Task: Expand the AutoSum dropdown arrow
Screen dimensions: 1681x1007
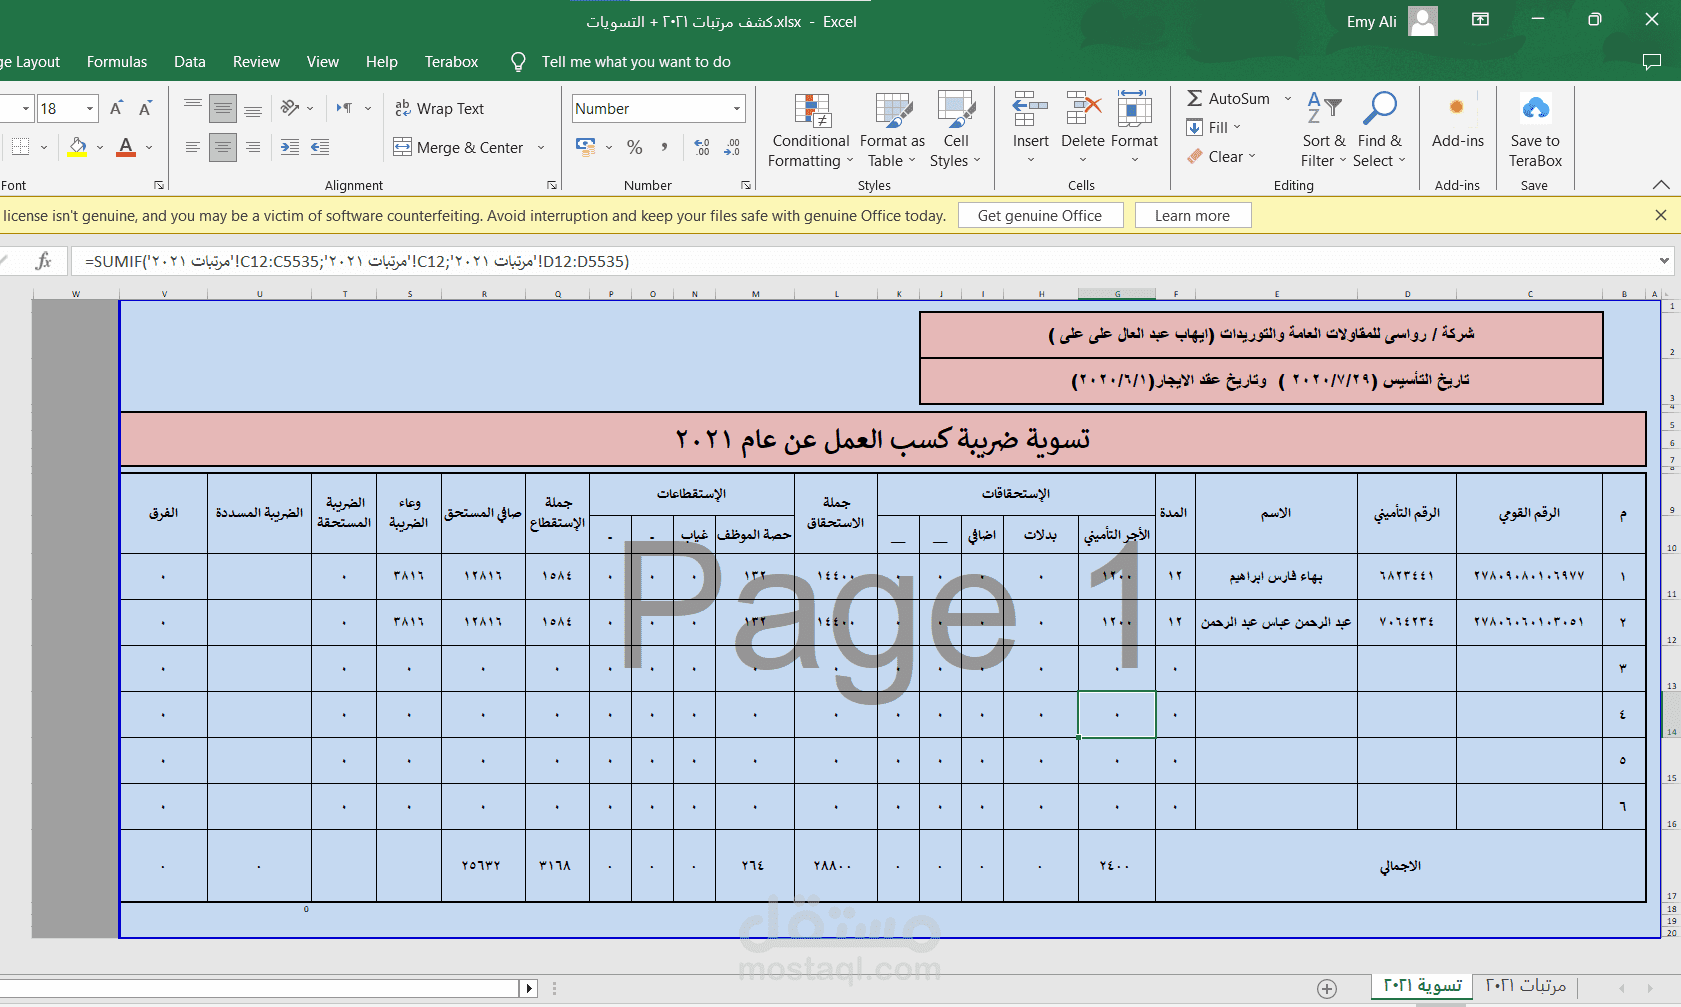Action: (x=1288, y=99)
